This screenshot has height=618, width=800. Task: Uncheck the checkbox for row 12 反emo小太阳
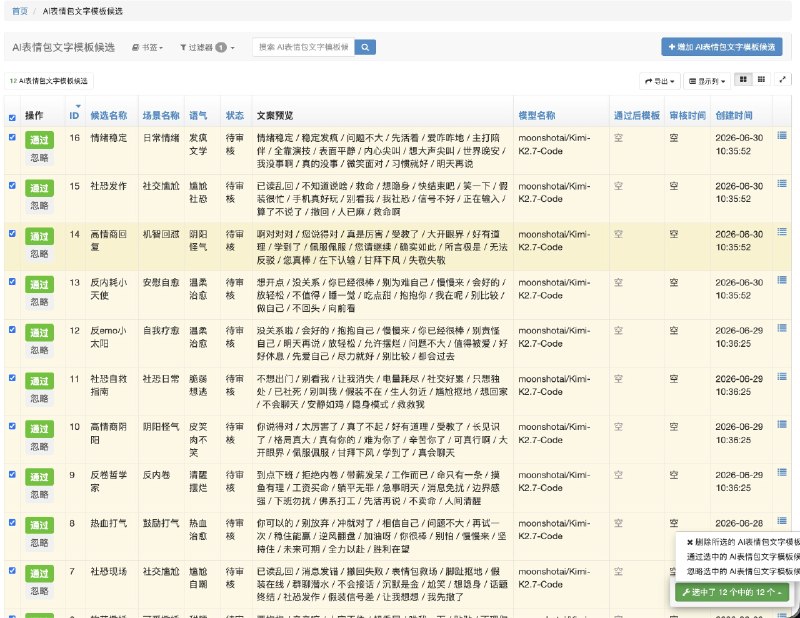(12, 330)
